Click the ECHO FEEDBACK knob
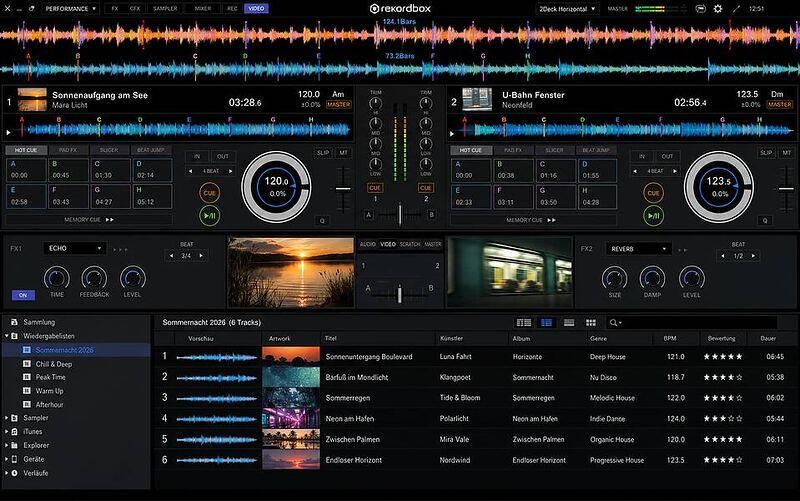800x501 pixels. pyautogui.click(x=94, y=279)
